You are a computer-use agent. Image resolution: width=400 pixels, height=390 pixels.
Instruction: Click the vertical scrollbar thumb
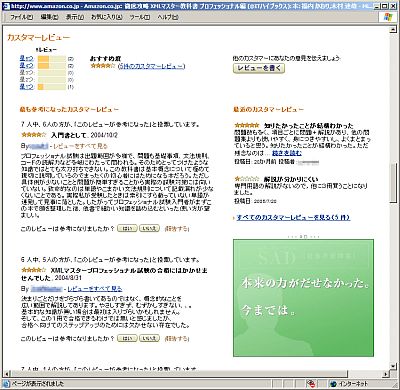(x=393, y=183)
